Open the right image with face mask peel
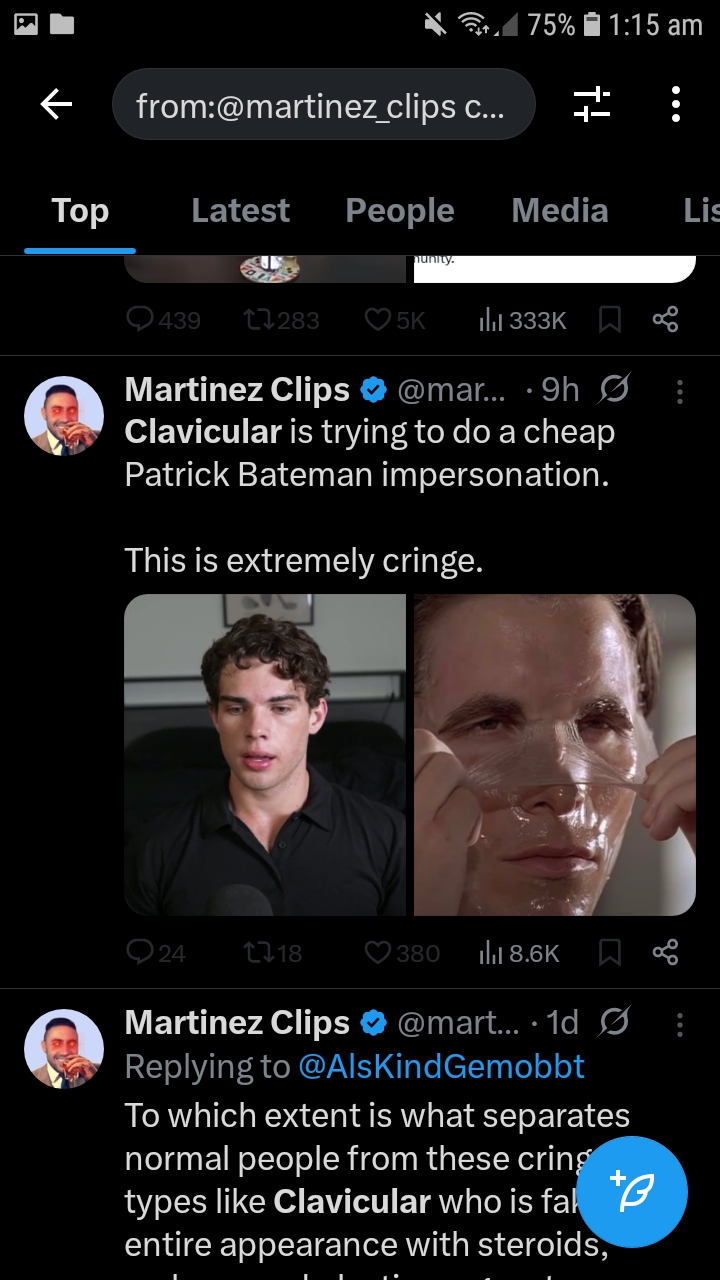 click(x=555, y=755)
